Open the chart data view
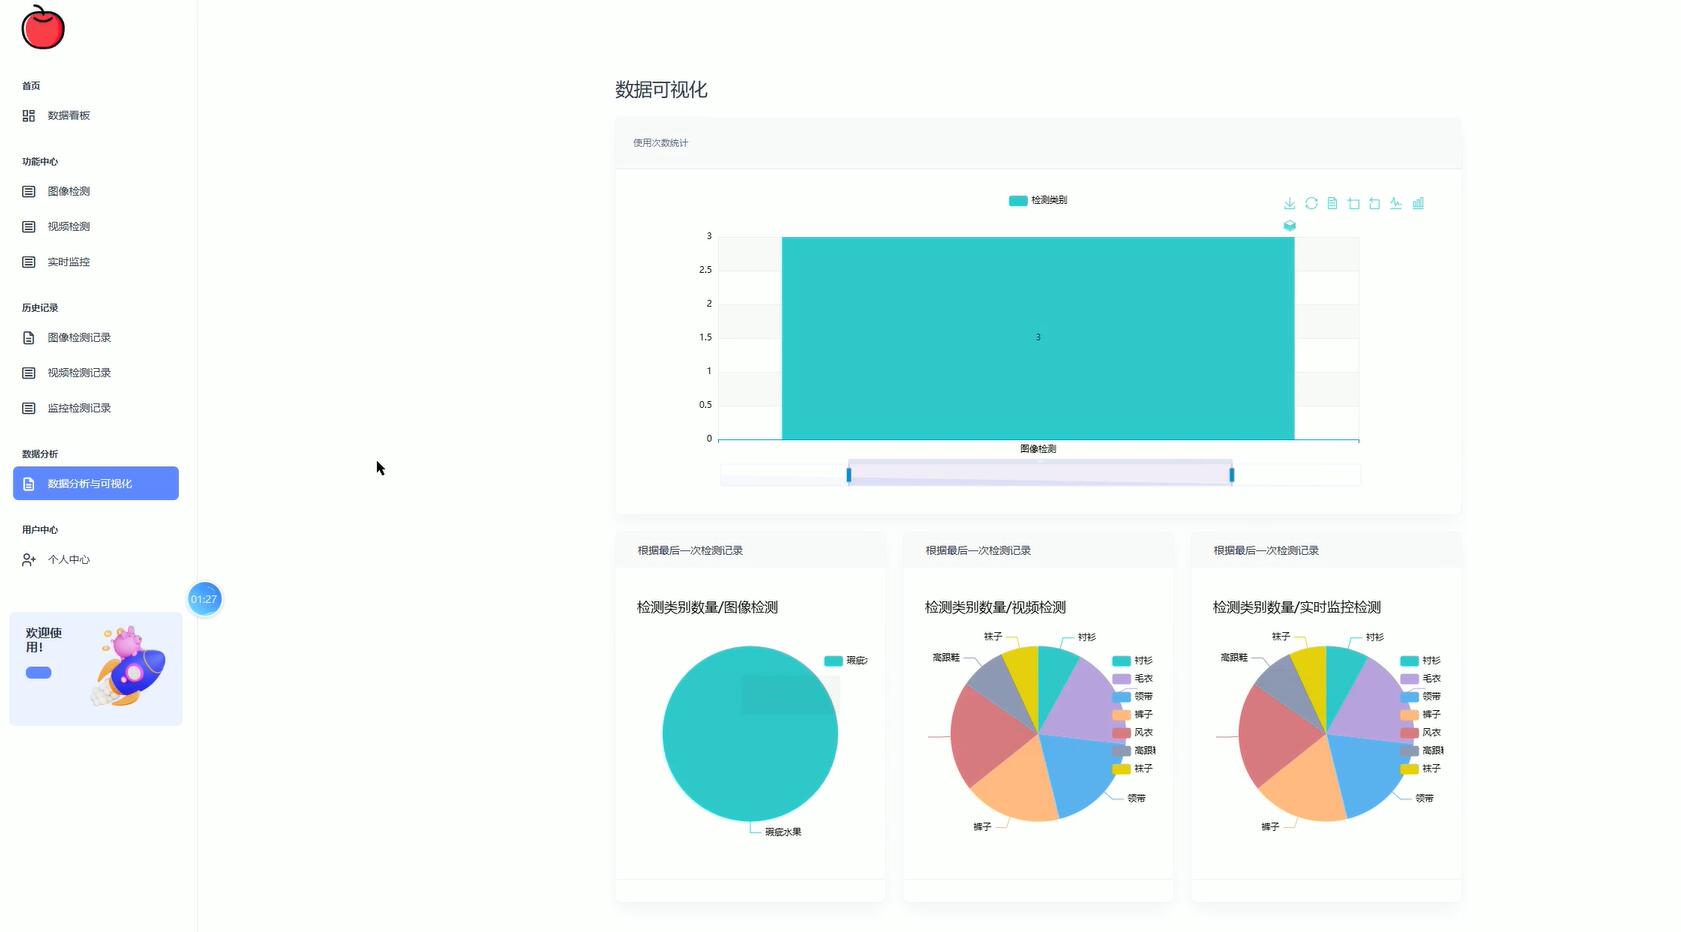This screenshot has height=932, width=1681. [1332, 203]
